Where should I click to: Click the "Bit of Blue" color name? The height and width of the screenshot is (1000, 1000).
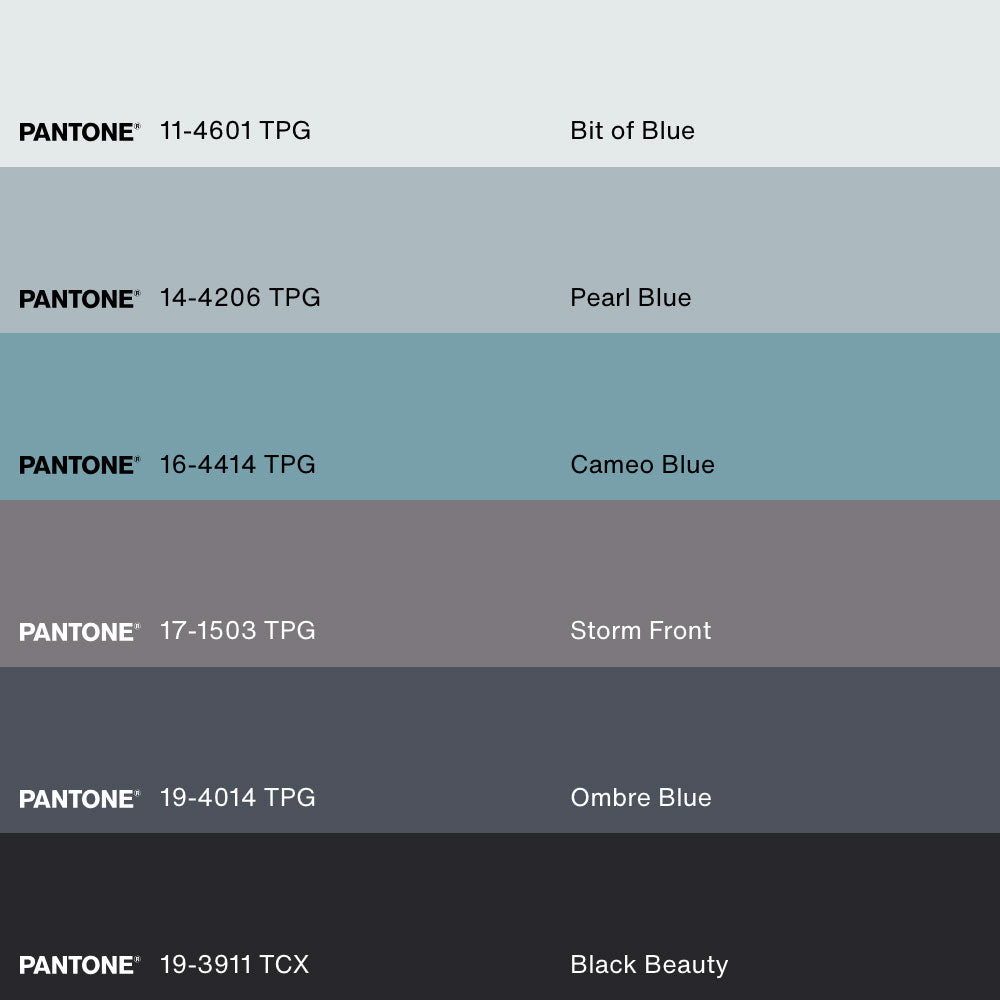coord(632,131)
